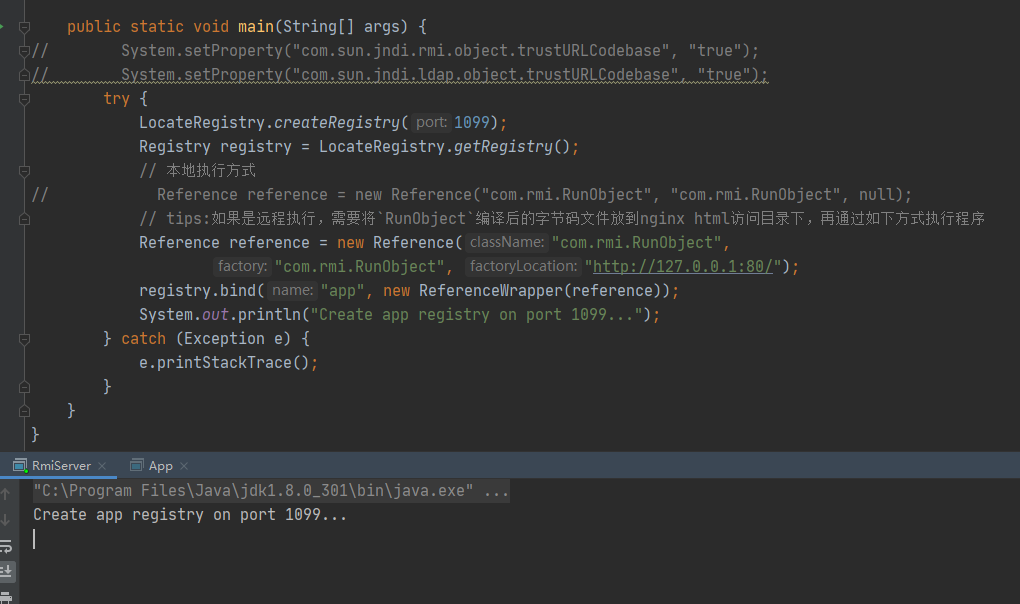Click the console output 'Create app registry on port 1099...'
Image resolution: width=1020 pixels, height=604 pixels.
click(x=190, y=515)
